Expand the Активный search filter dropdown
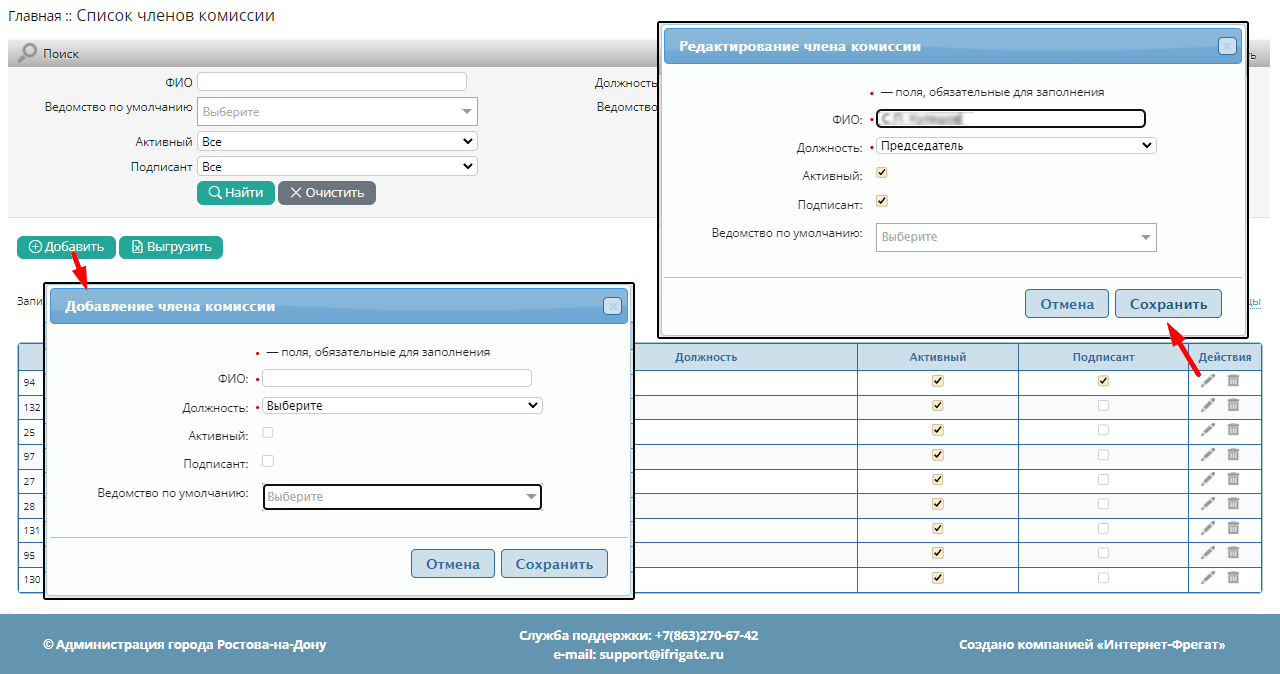The width and height of the screenshot is (1280, 674). point(337,142)
